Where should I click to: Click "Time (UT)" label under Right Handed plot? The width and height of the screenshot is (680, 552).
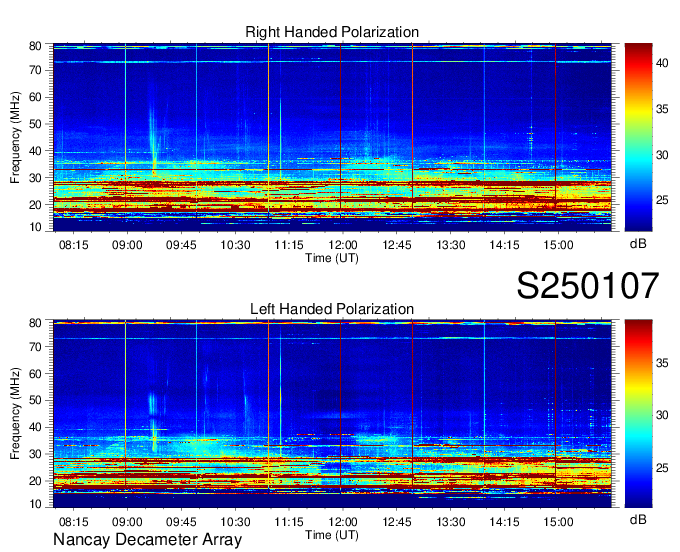pos(332,258)
